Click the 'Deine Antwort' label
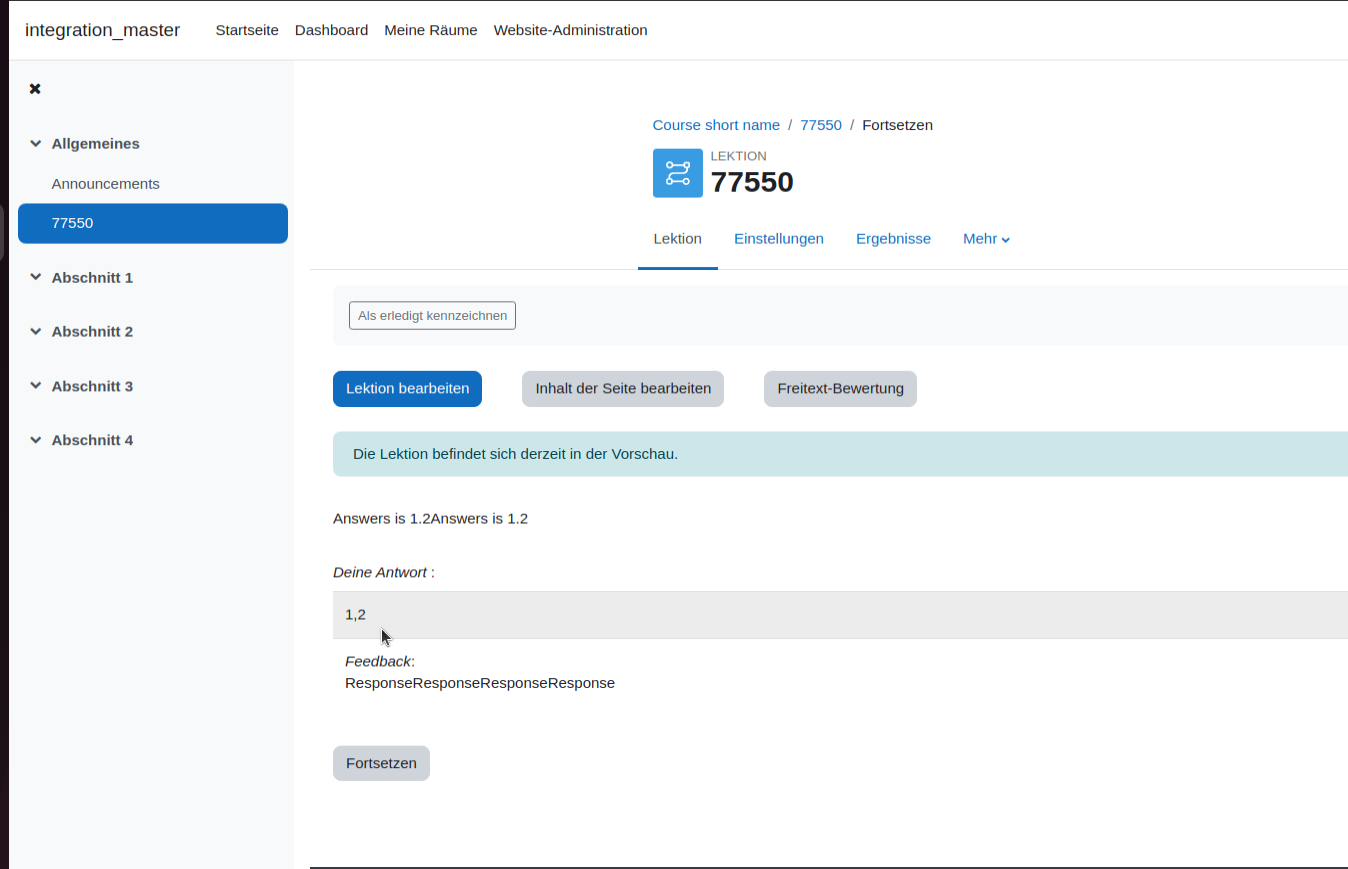 380,573
